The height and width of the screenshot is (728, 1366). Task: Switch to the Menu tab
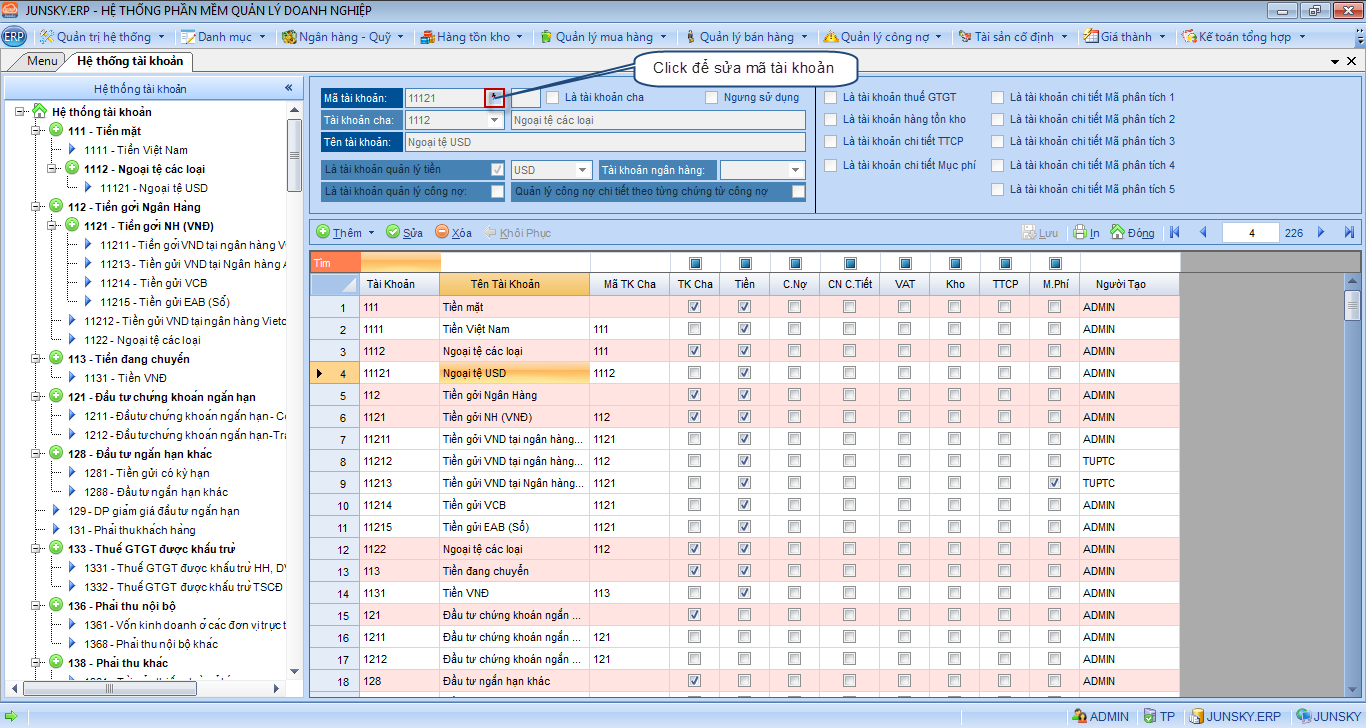[42, 61]
